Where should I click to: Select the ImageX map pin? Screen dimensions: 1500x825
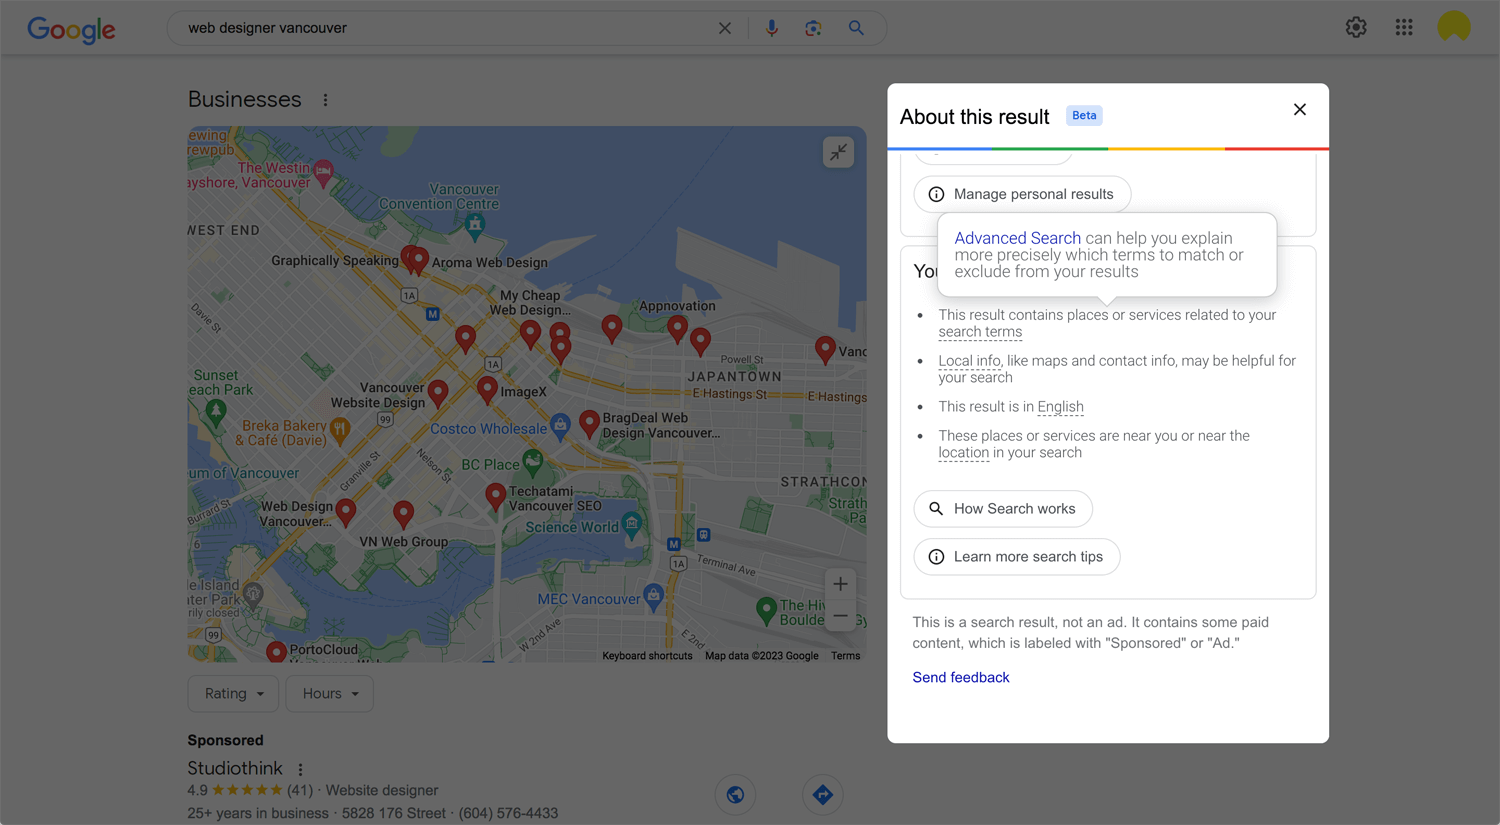pos(487,389)
